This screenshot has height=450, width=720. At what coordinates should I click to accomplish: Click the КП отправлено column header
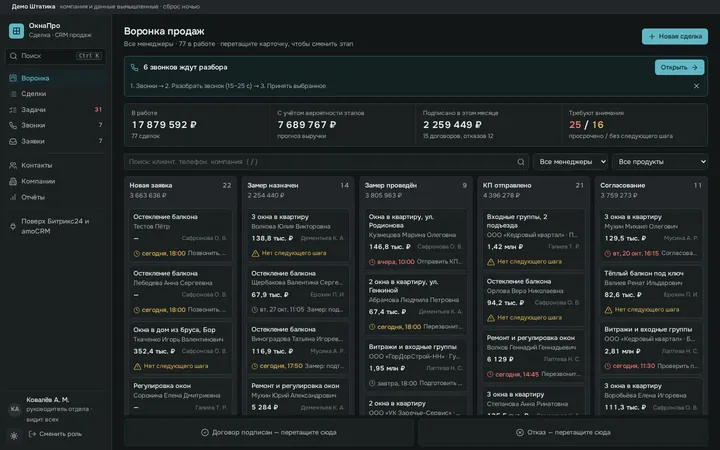point(534,190)
